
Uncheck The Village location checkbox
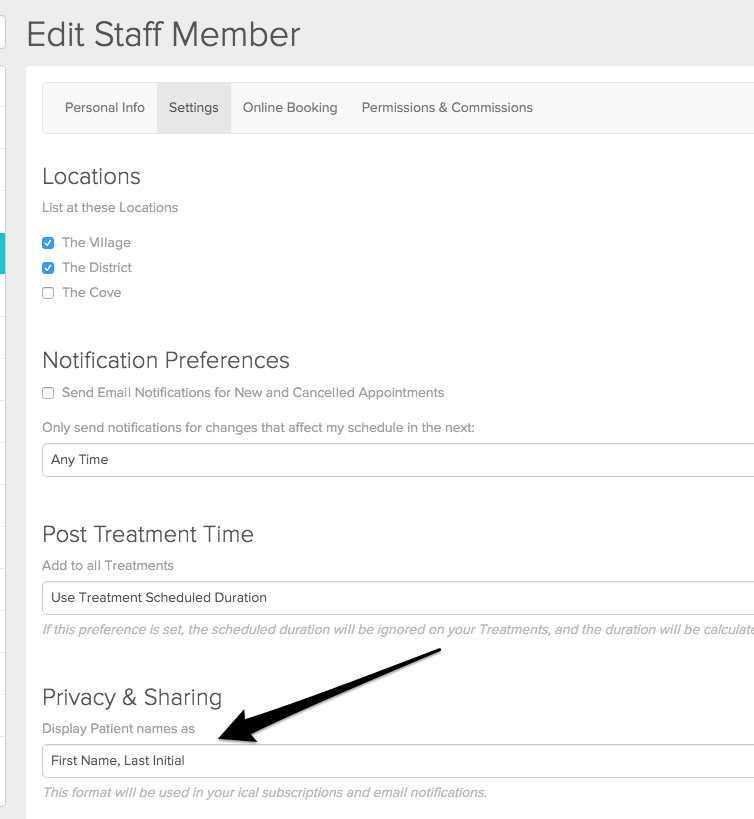[48, 243]
